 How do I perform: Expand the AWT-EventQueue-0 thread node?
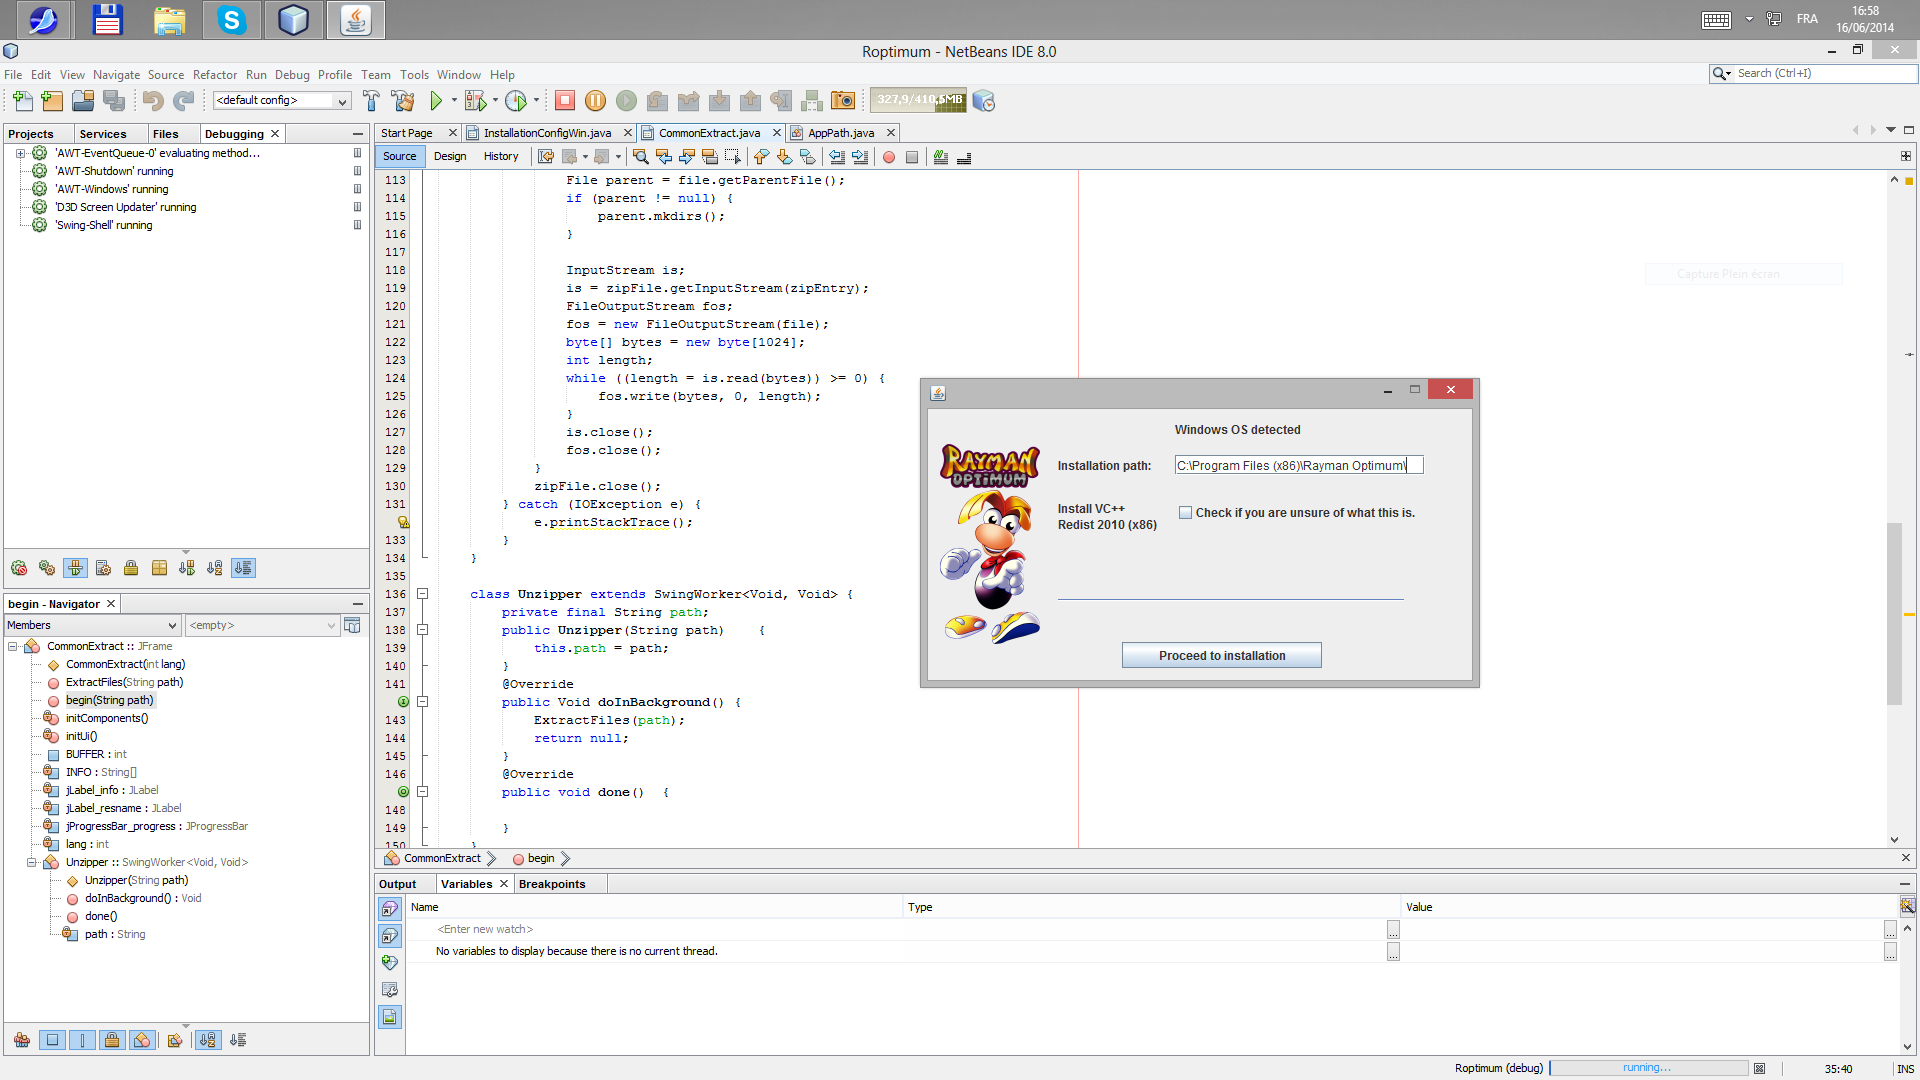[x=20, y=153]
